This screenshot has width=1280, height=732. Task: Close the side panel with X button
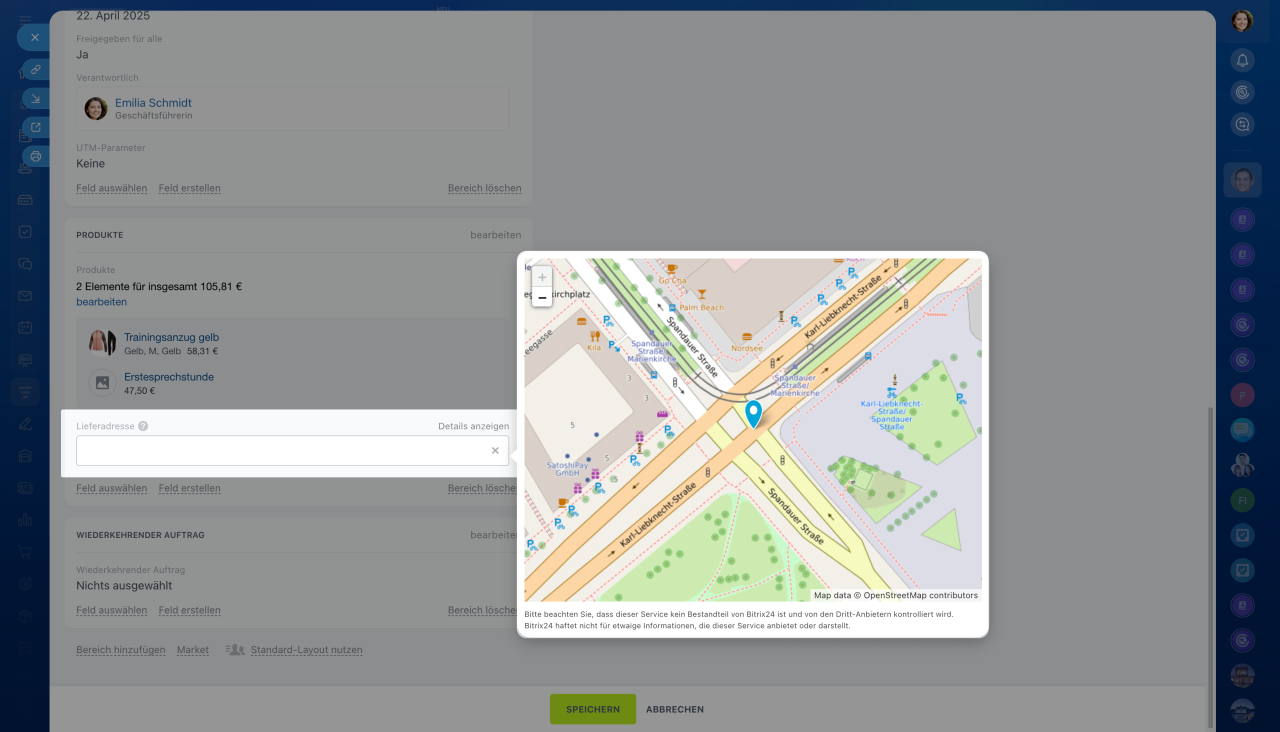tap(34, 37)
